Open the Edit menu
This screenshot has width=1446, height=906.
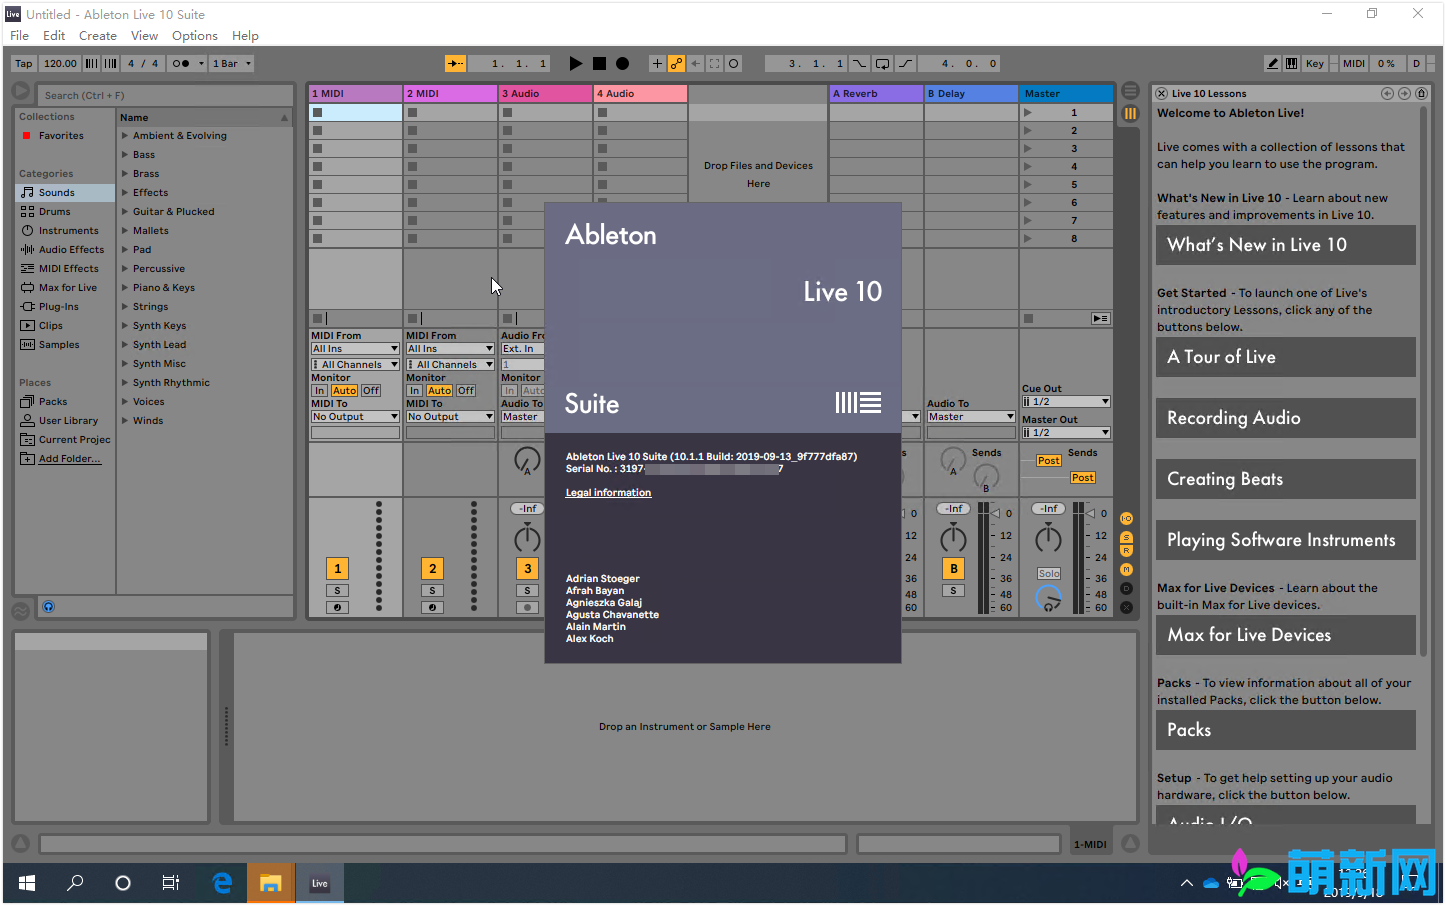tap(54, 35)
